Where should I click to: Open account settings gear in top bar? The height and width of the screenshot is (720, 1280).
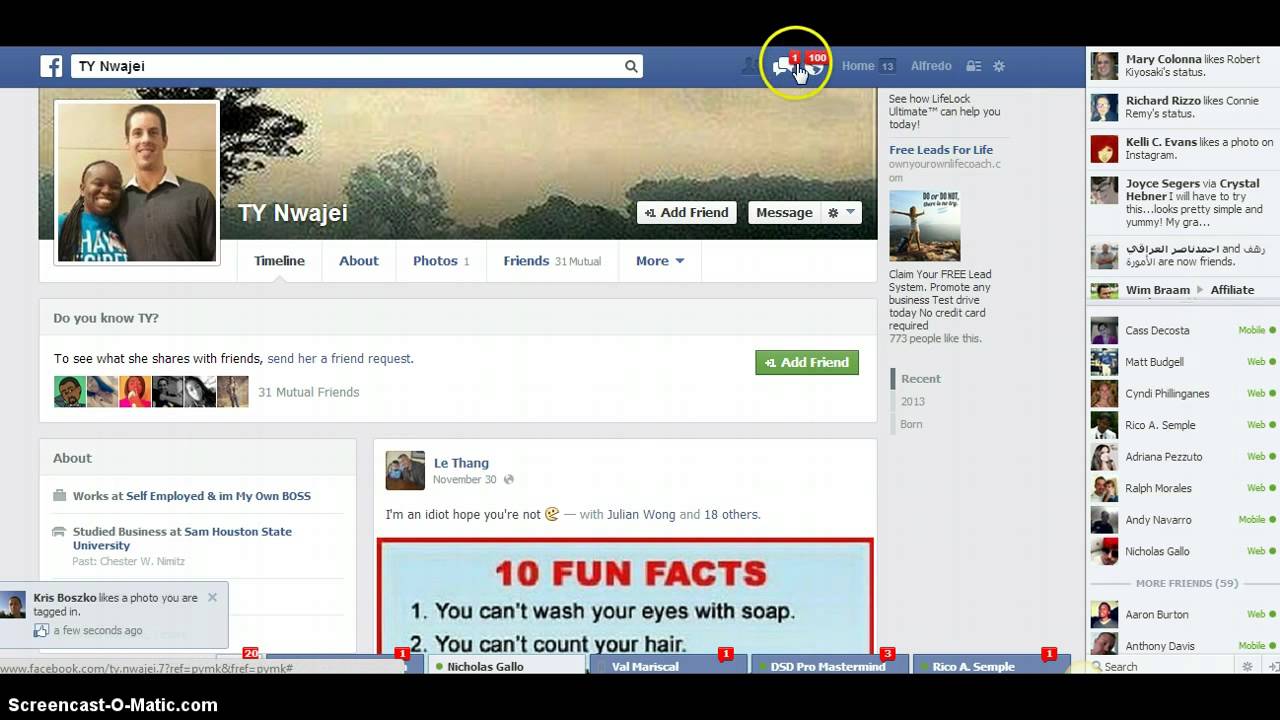tap(998, 66)
